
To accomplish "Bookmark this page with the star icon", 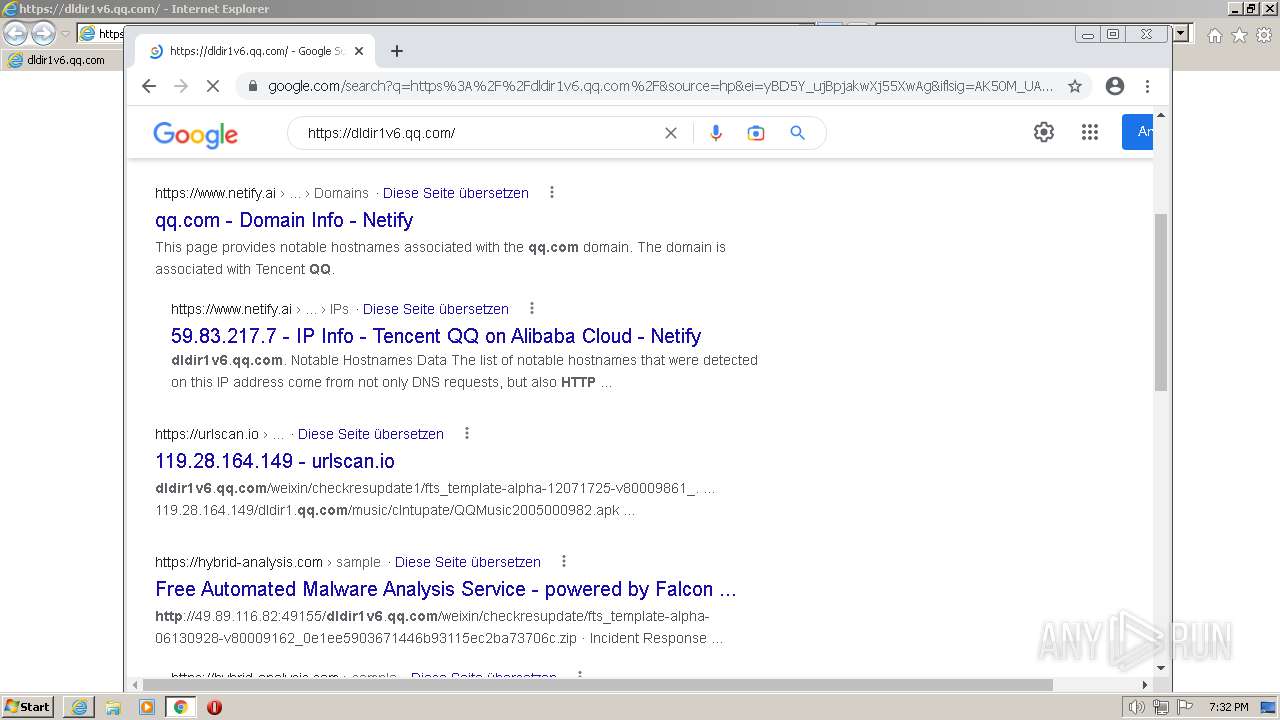I will (1075, 86).
